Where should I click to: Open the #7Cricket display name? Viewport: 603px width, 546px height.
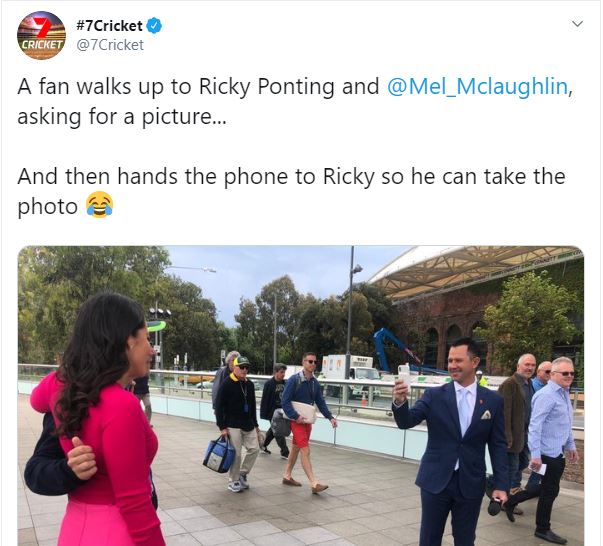point(109,26)
